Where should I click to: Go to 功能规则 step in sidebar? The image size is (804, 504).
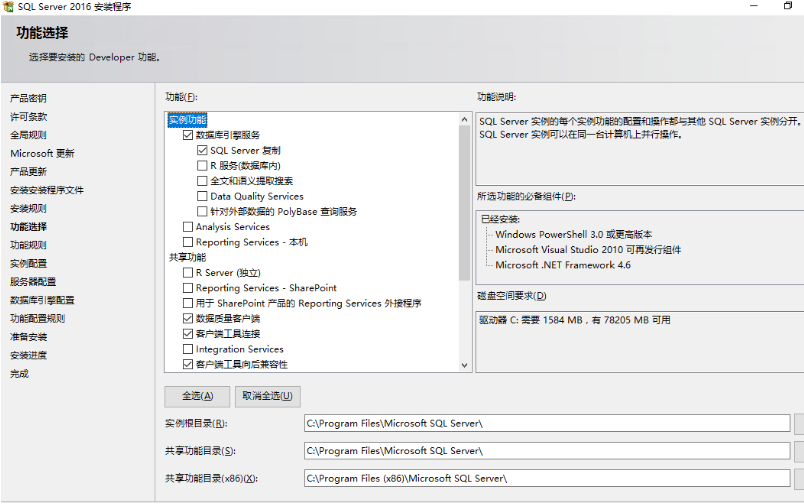(x=28, y=245)
